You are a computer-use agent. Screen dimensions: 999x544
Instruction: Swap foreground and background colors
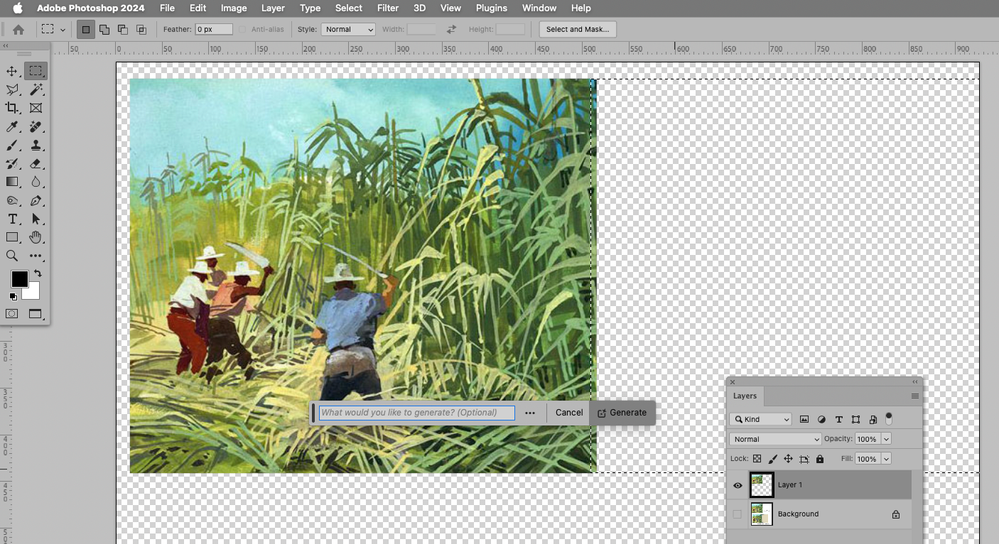pos(38,273)
